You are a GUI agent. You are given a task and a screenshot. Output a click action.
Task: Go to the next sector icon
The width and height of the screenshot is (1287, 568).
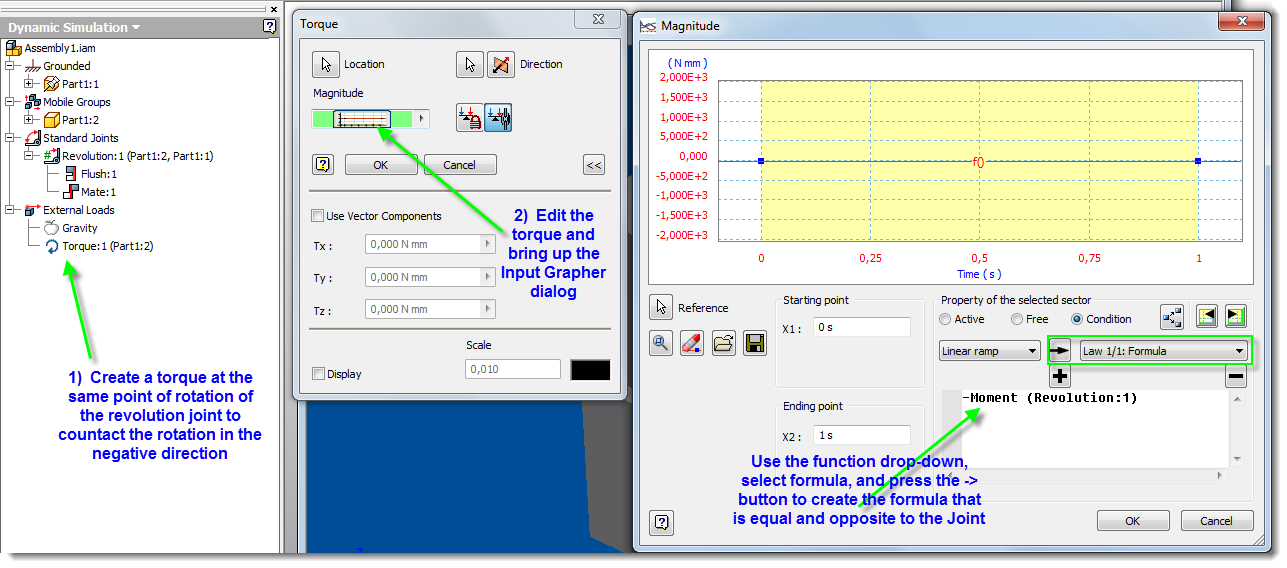(1236, 318)
